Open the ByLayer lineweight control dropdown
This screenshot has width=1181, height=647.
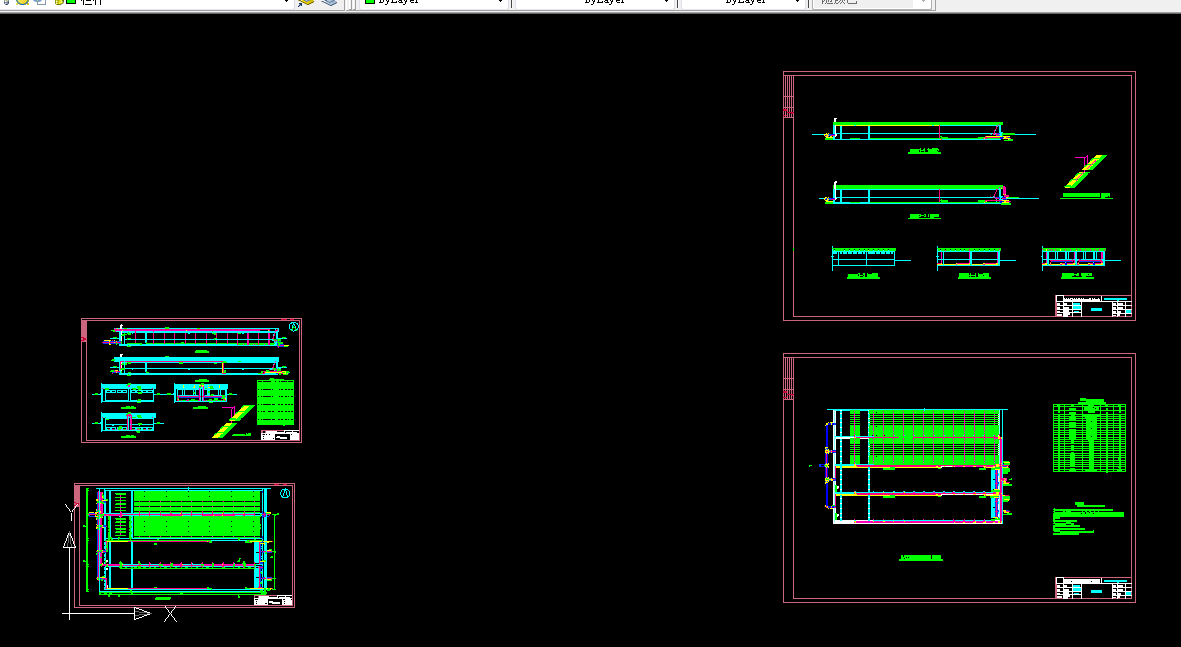[x=743, y=2]
